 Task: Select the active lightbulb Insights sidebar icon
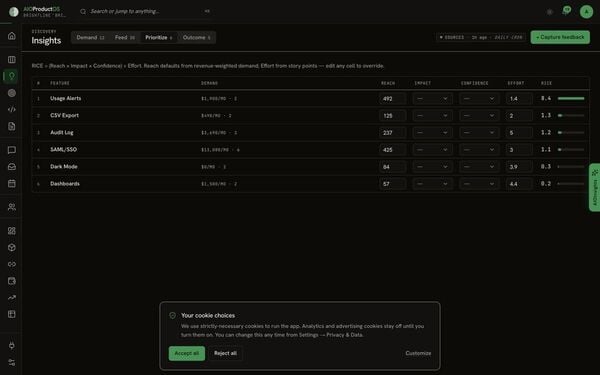[12, 76]
